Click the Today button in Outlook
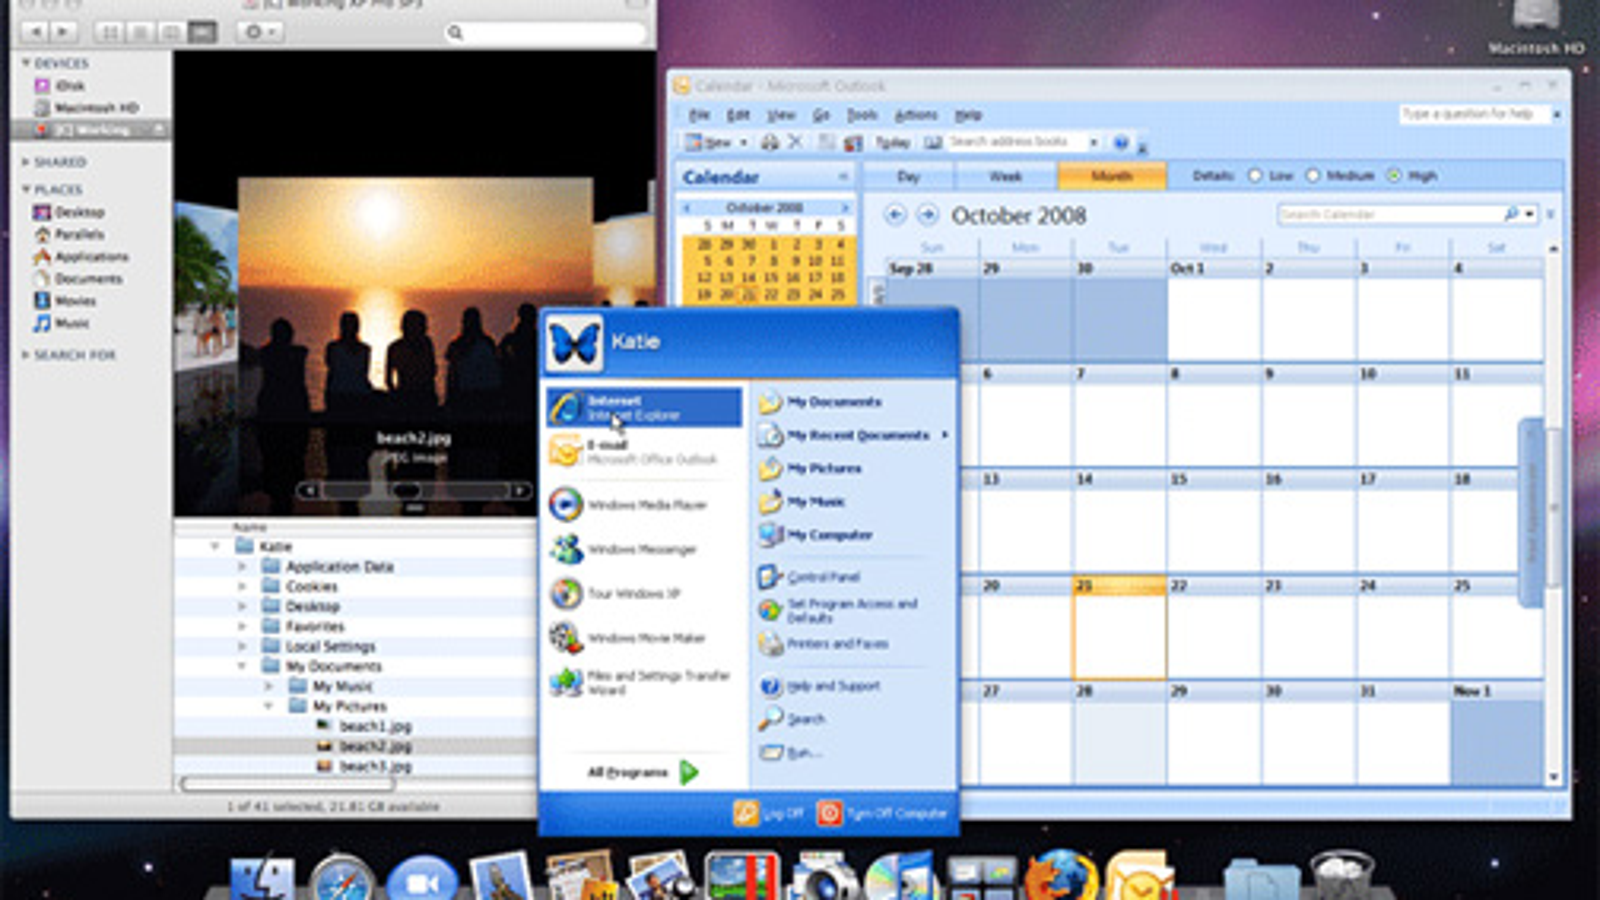The width and height of the screenshot is (1600, 900). 892,143
